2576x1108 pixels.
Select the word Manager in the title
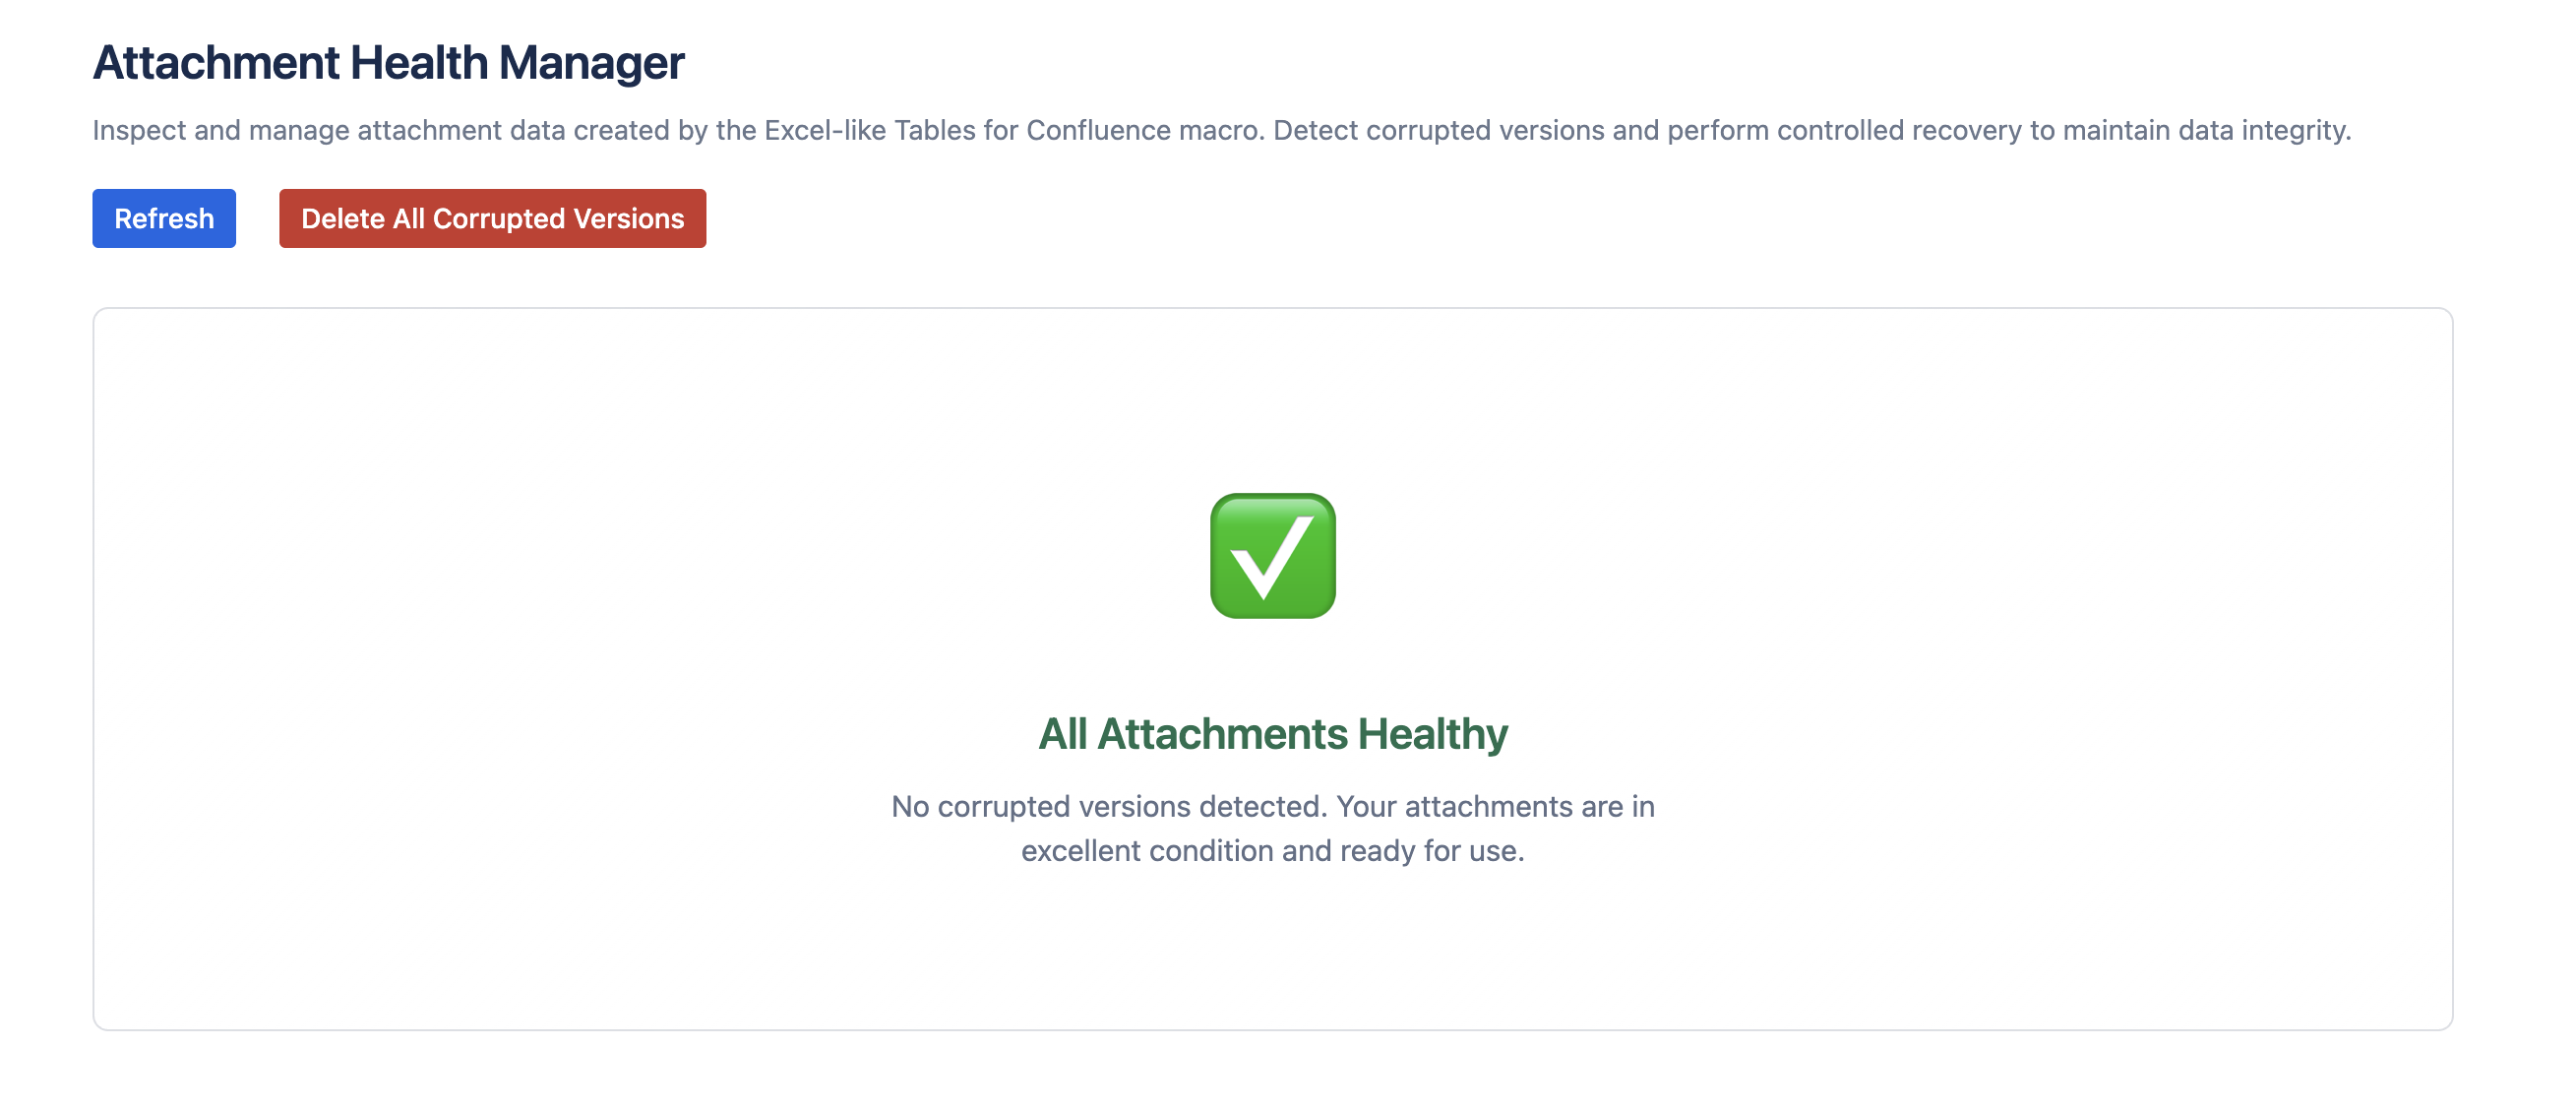[x=591, y=63]
